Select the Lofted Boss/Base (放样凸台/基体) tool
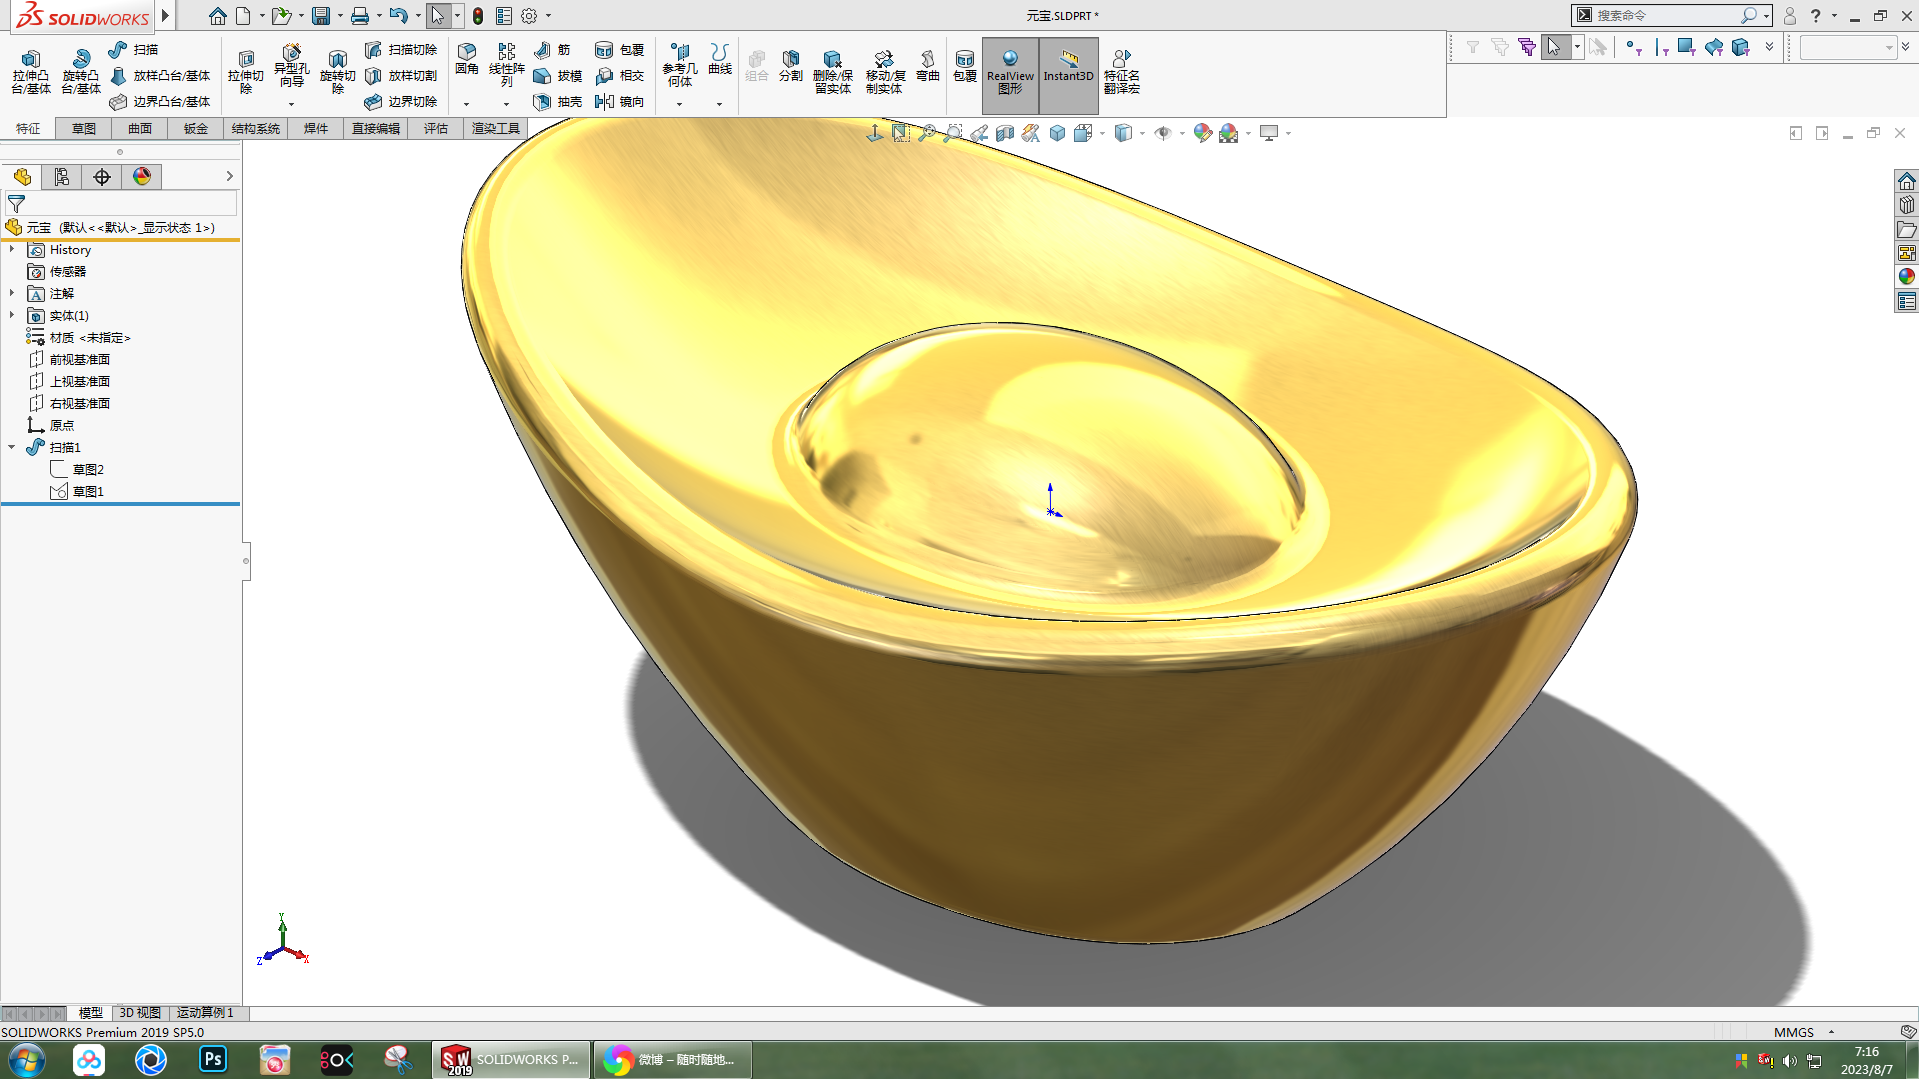The image size is (1919, 1079). 160,75
